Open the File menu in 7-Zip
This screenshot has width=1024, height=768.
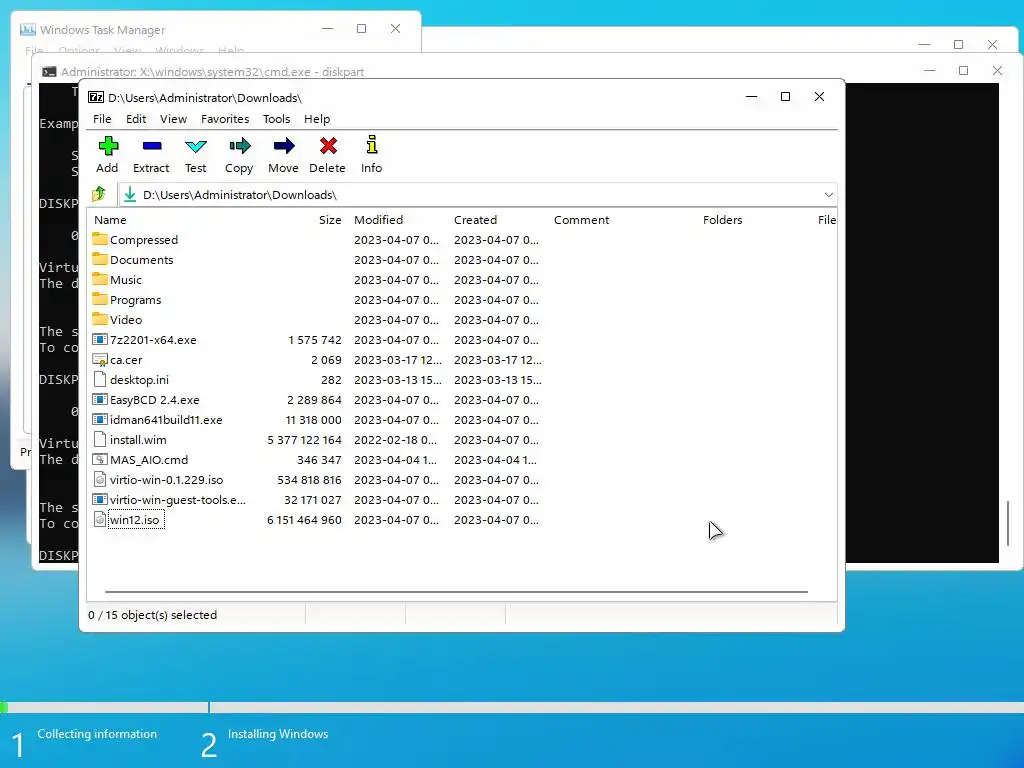(x=102, y=119)
